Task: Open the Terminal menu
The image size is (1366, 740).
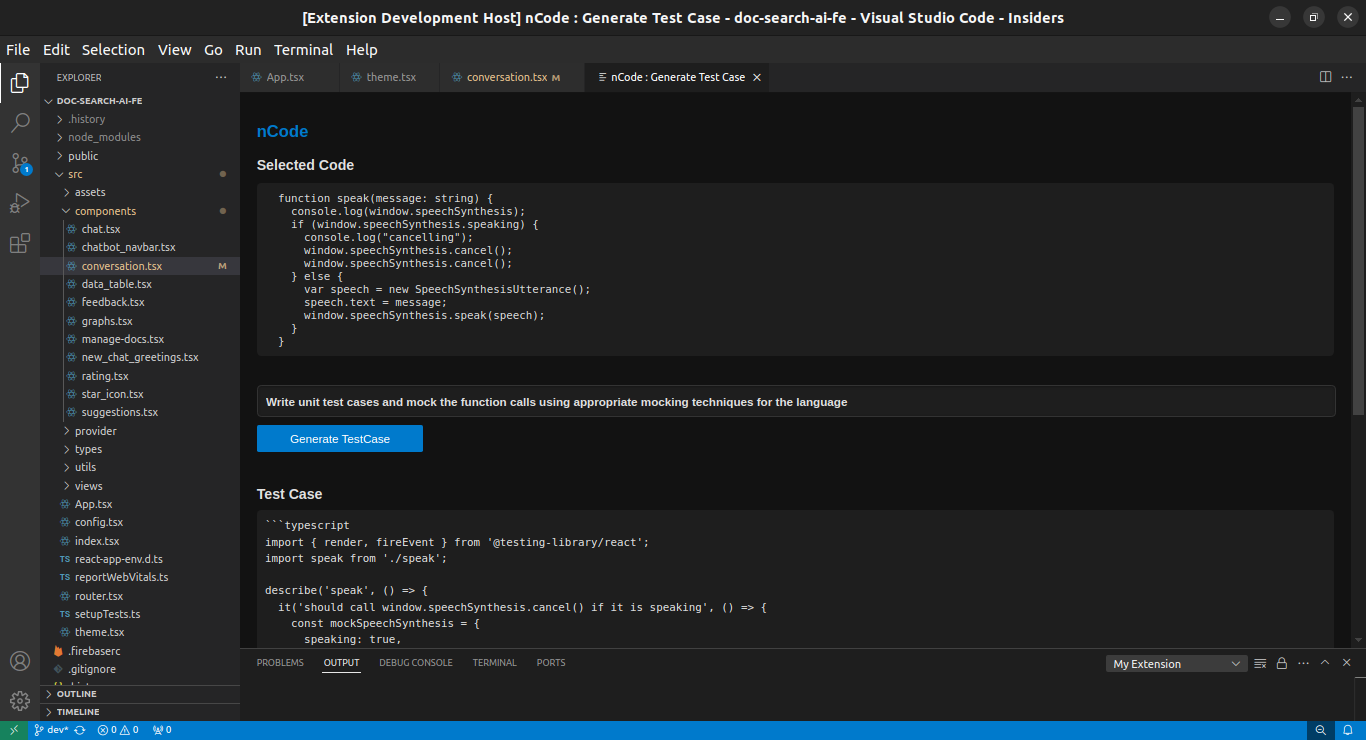Action: click(303, 50)
